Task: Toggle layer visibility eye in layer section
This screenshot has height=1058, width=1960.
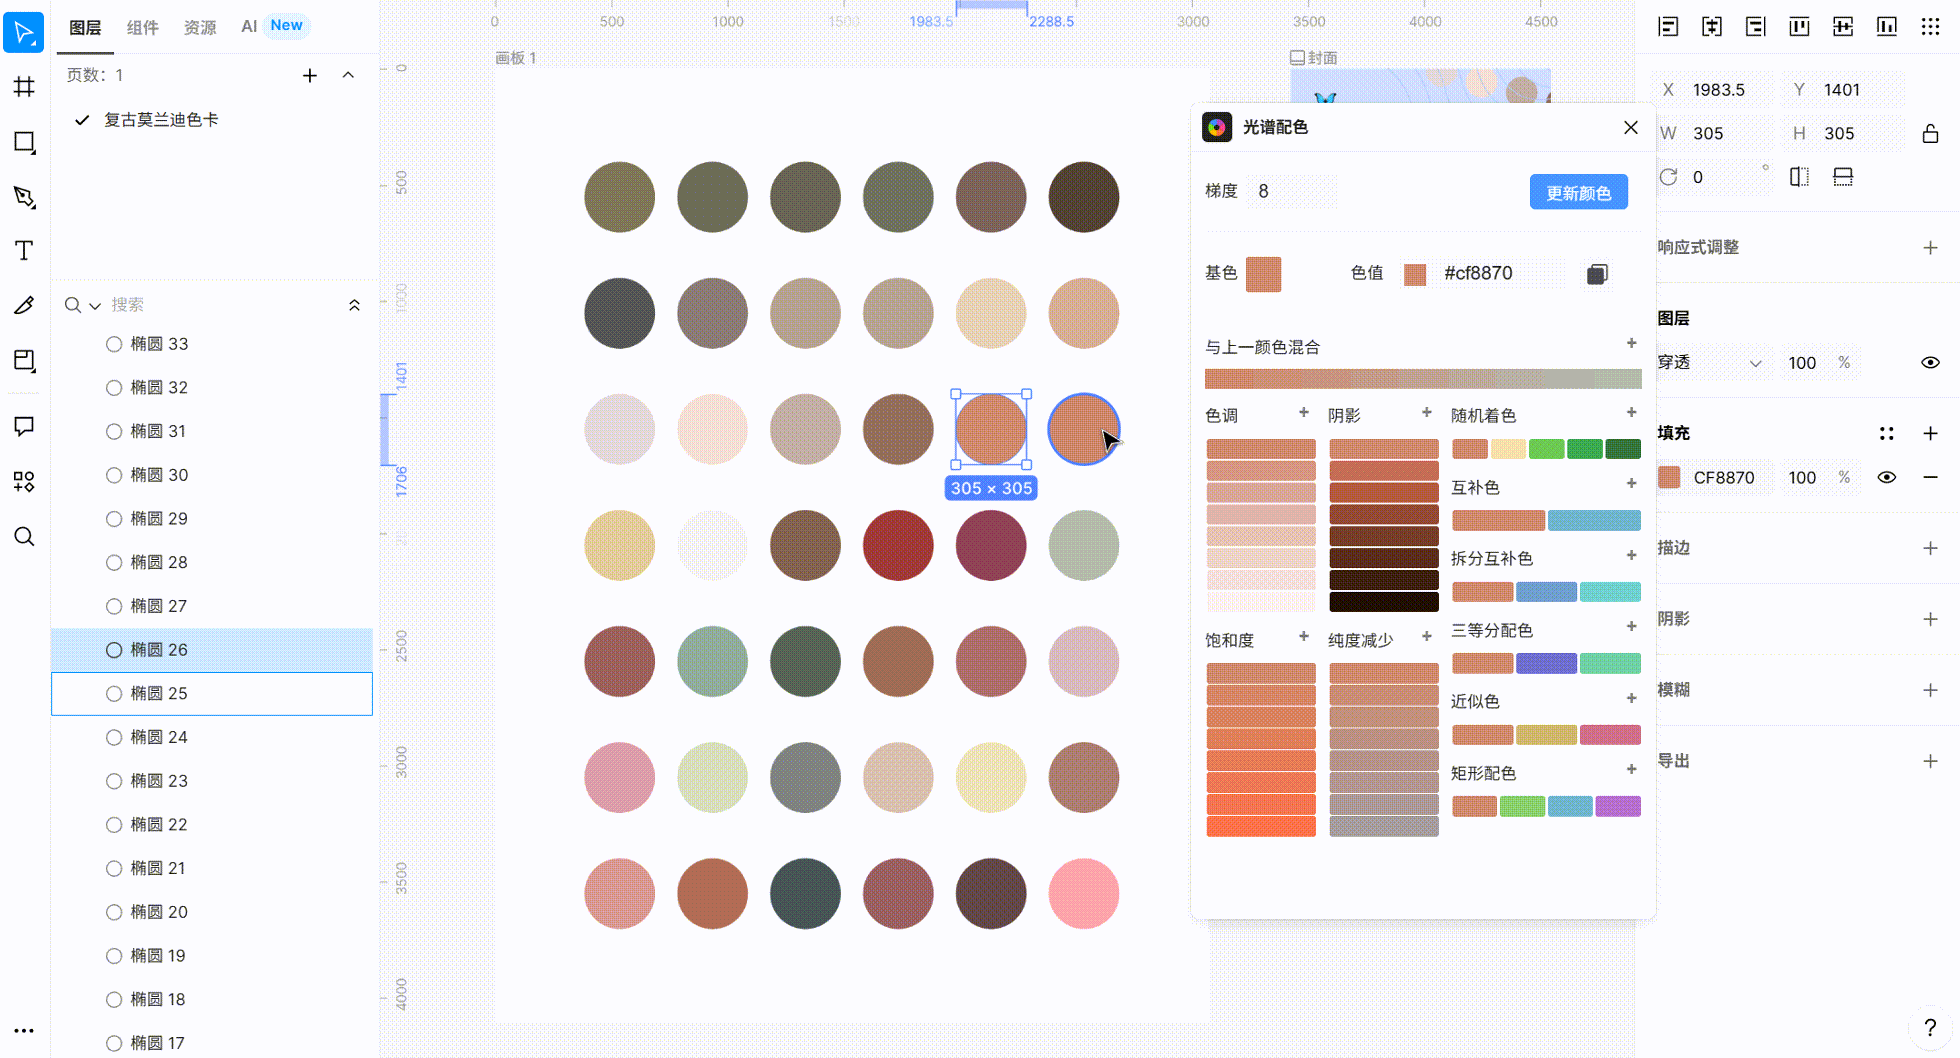Action: coord(1930,363)
